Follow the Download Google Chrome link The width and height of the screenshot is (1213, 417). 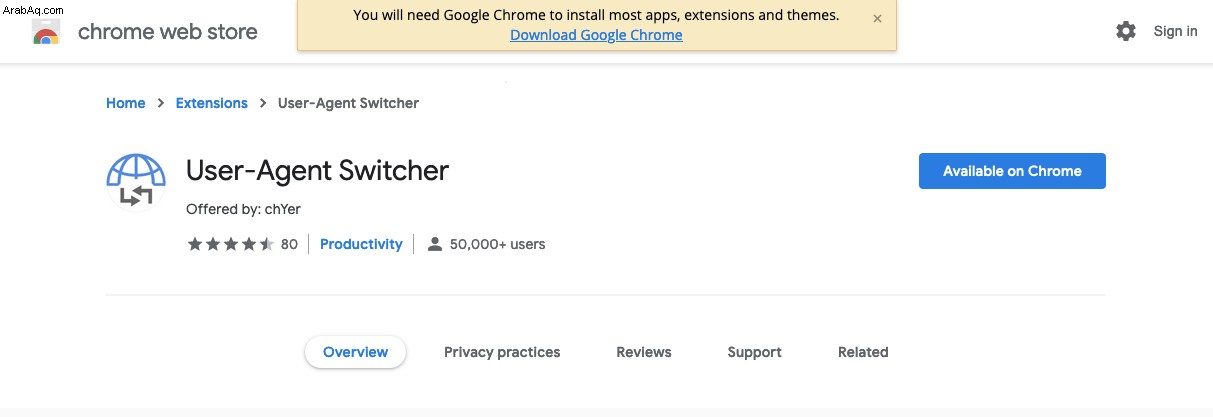(596, 35)
